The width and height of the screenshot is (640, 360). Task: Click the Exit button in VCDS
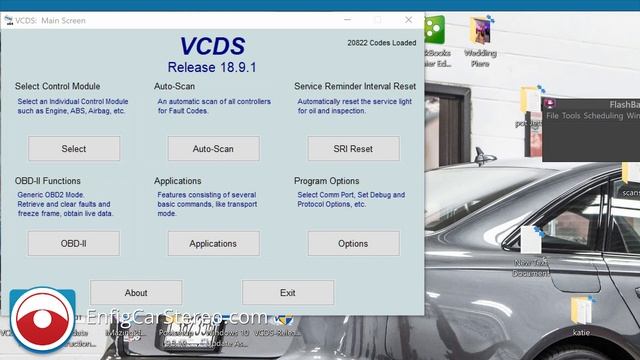(288, 293)
